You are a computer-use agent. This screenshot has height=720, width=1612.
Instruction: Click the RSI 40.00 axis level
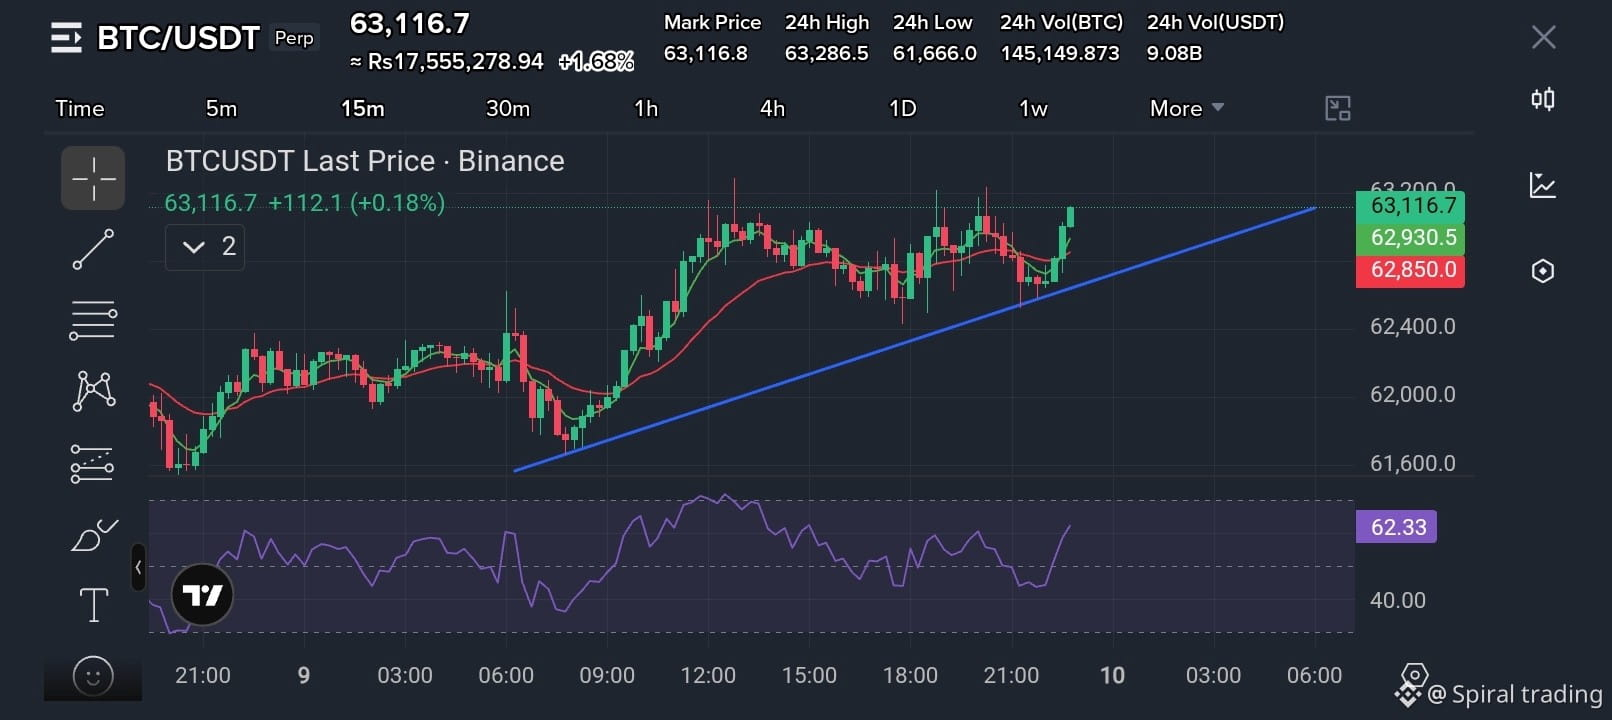[x=1397, y=600]
